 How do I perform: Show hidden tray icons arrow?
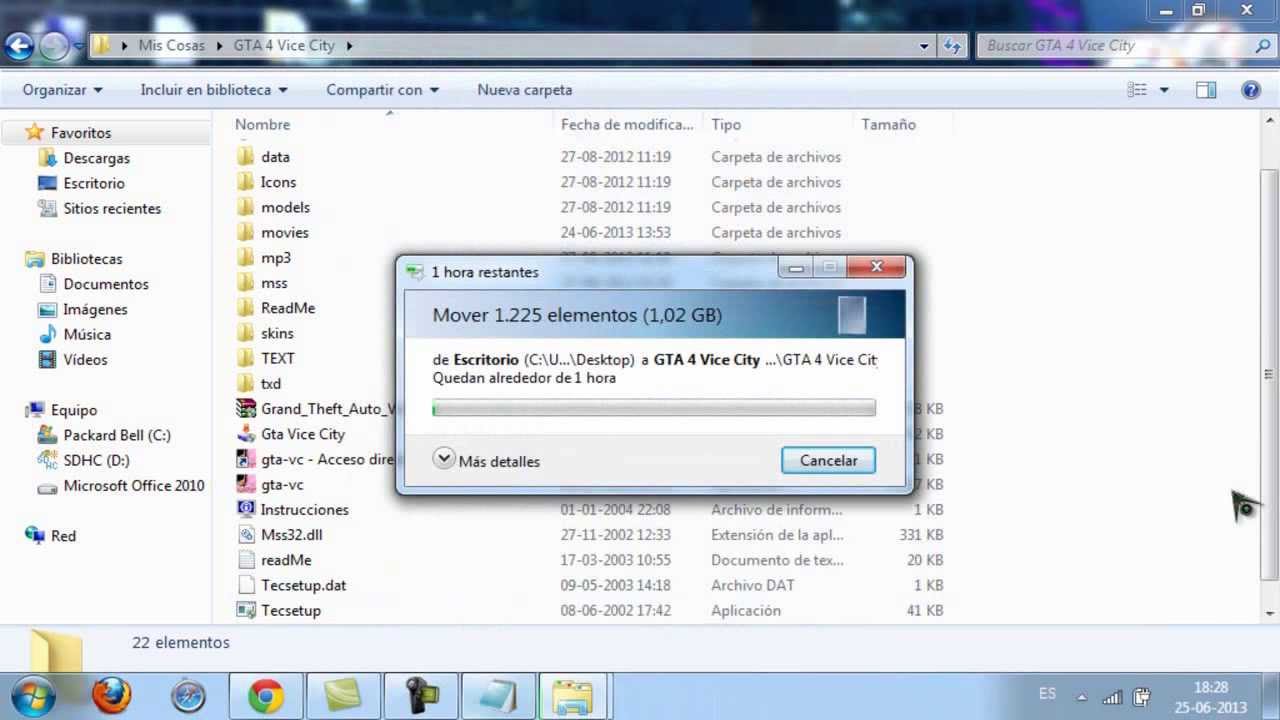[x=1081, y=697]
